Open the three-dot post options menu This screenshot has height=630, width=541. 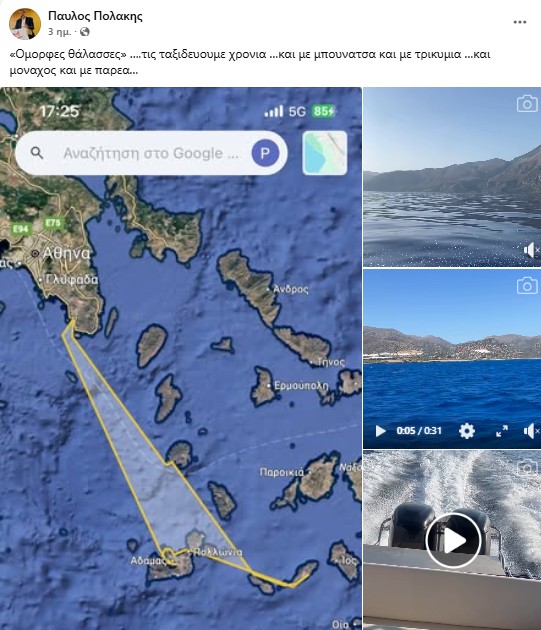click(520, 22)
